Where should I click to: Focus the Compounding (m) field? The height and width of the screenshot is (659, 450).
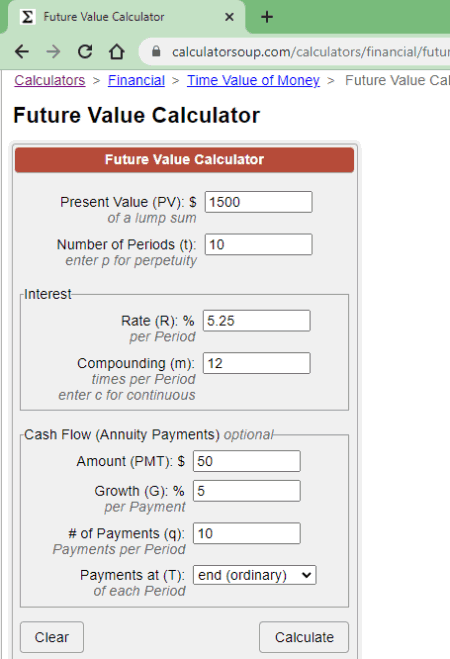(x=257, y=363)
